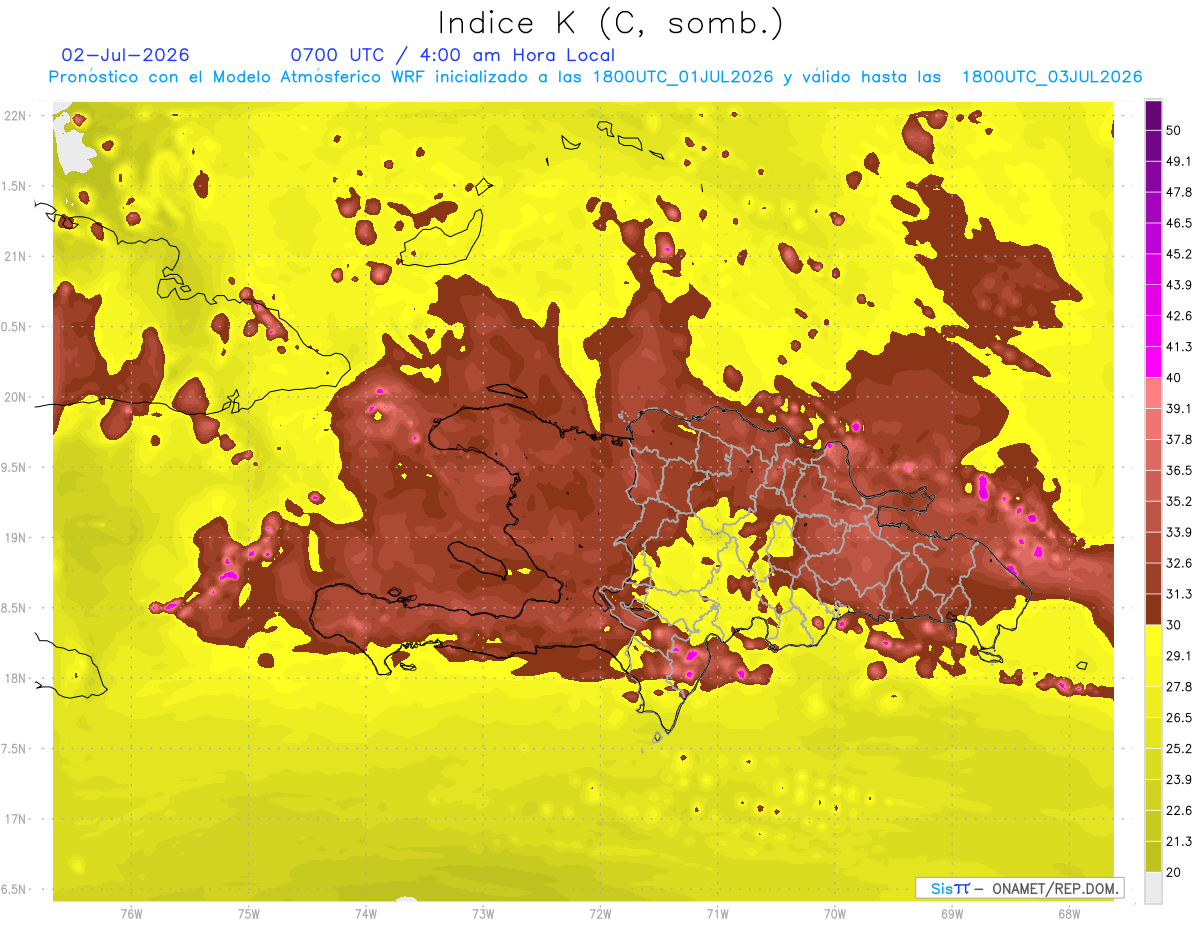The width and height of the screenshot is (1200, 927).
Task: Click the '9.5N' latitude label
Action: pos(14,467)
